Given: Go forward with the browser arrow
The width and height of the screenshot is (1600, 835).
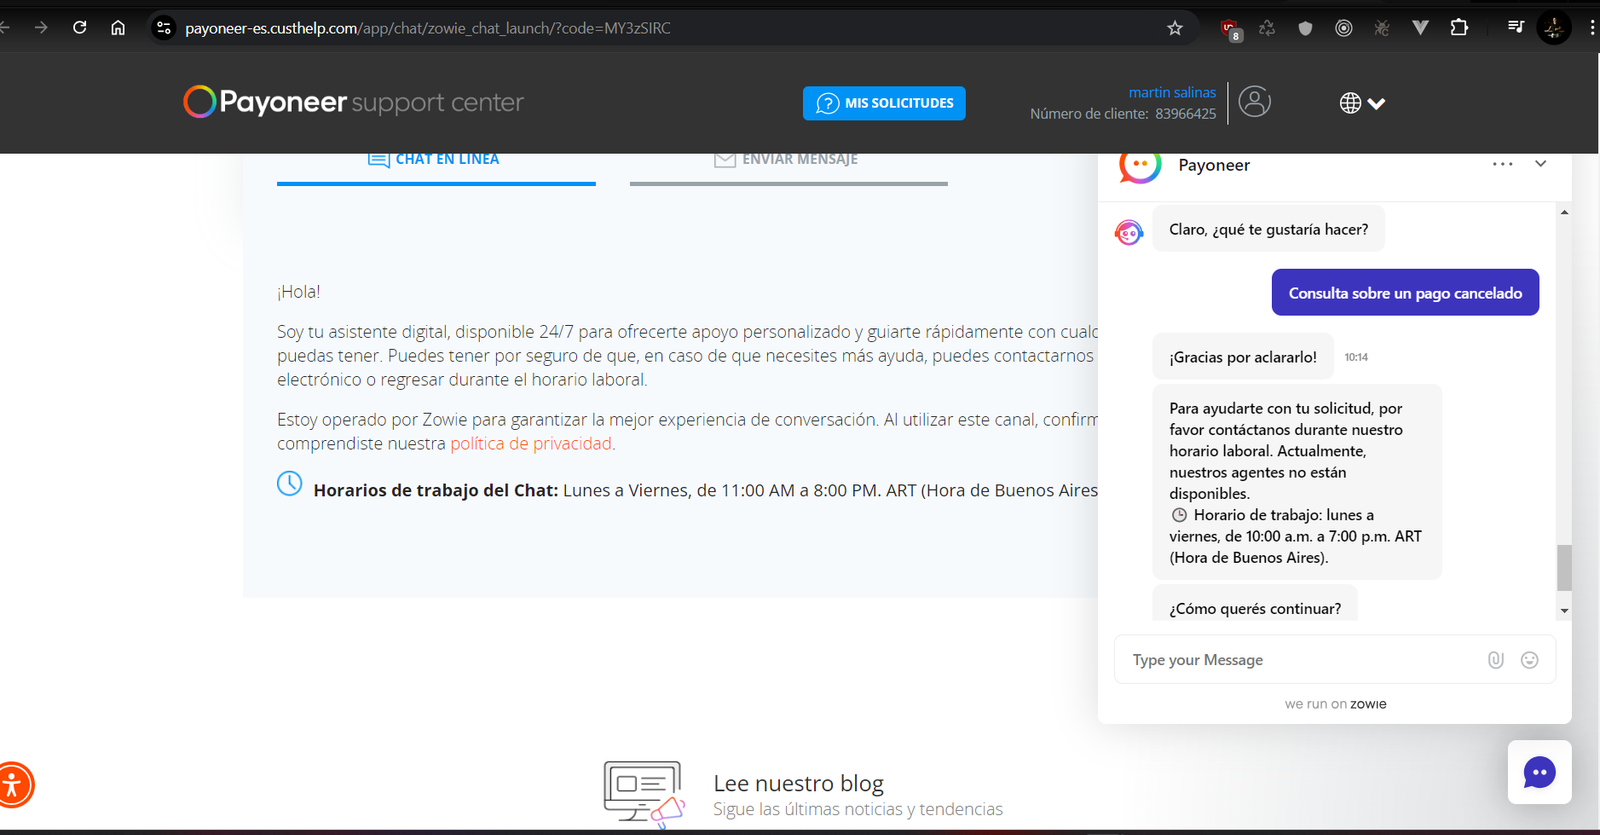Looking at the screenshot, I should pos(41,28).
